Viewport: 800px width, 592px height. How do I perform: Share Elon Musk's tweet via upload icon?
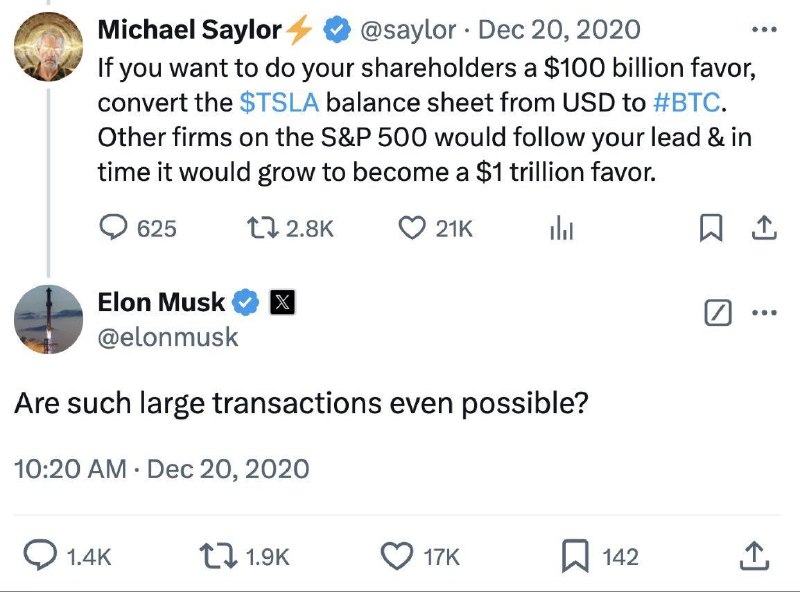755,556
